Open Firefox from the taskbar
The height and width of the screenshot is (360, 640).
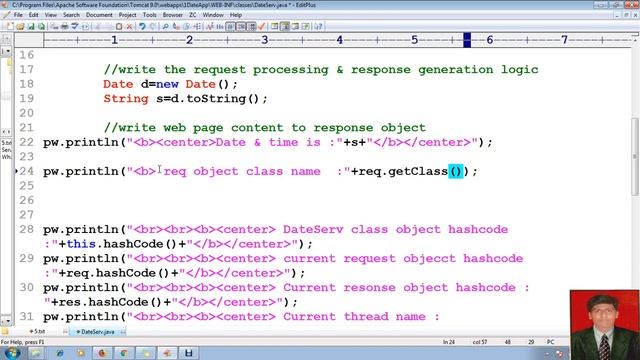(x=102, y=353)
